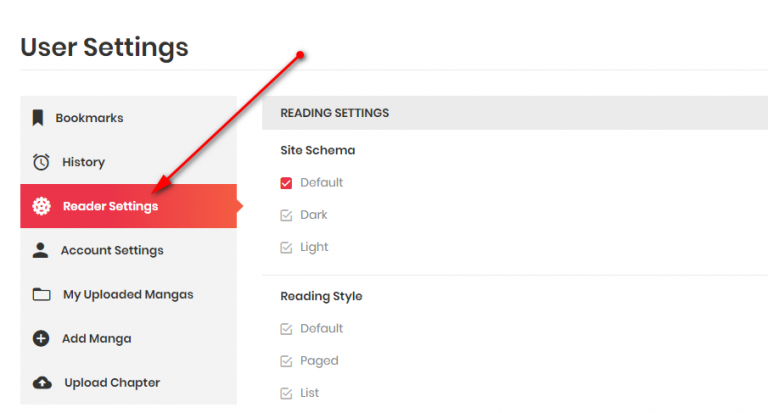This screenshot has height=413, width=768.
Task: Uncheck the Default site schema checkbox
Action: click(x=286, y=183)
